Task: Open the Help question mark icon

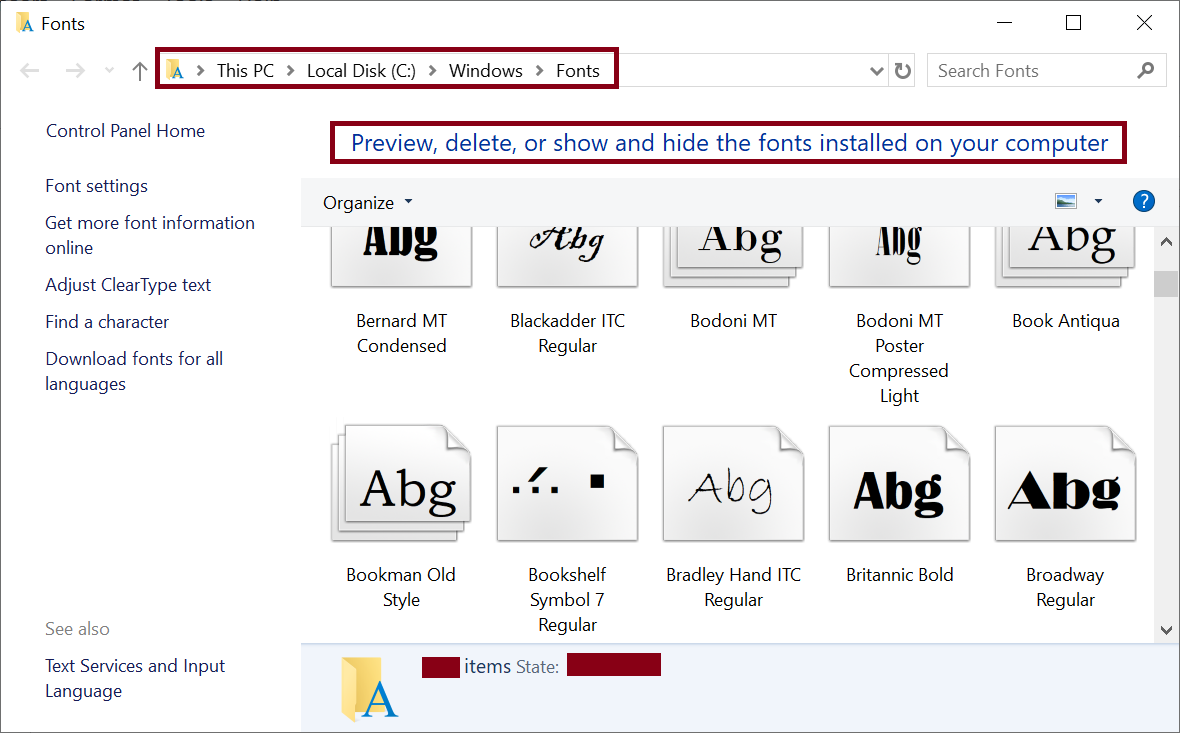Action: (x=1143, y=201)
